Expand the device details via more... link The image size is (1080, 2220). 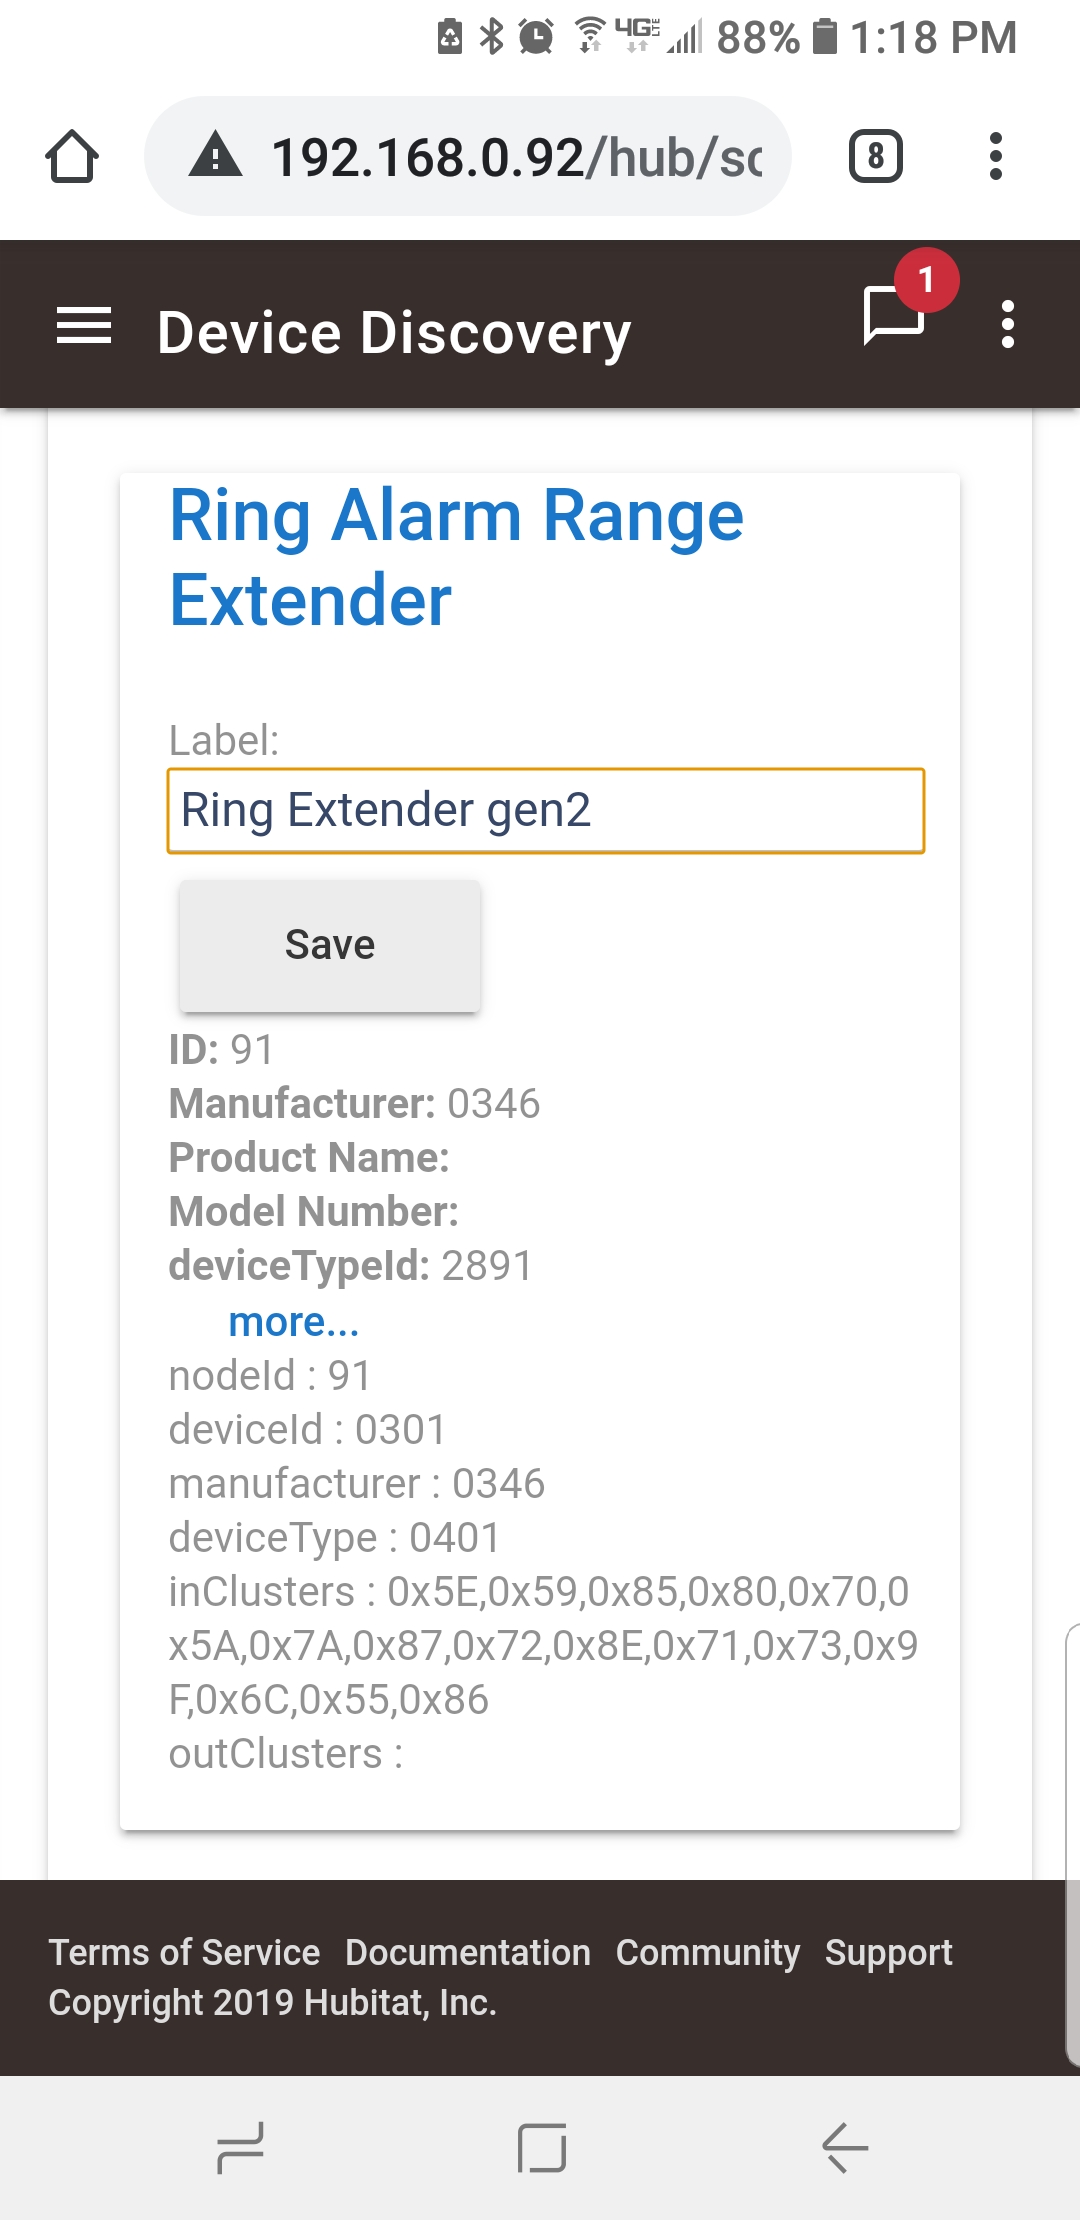tap(295, 1322)
